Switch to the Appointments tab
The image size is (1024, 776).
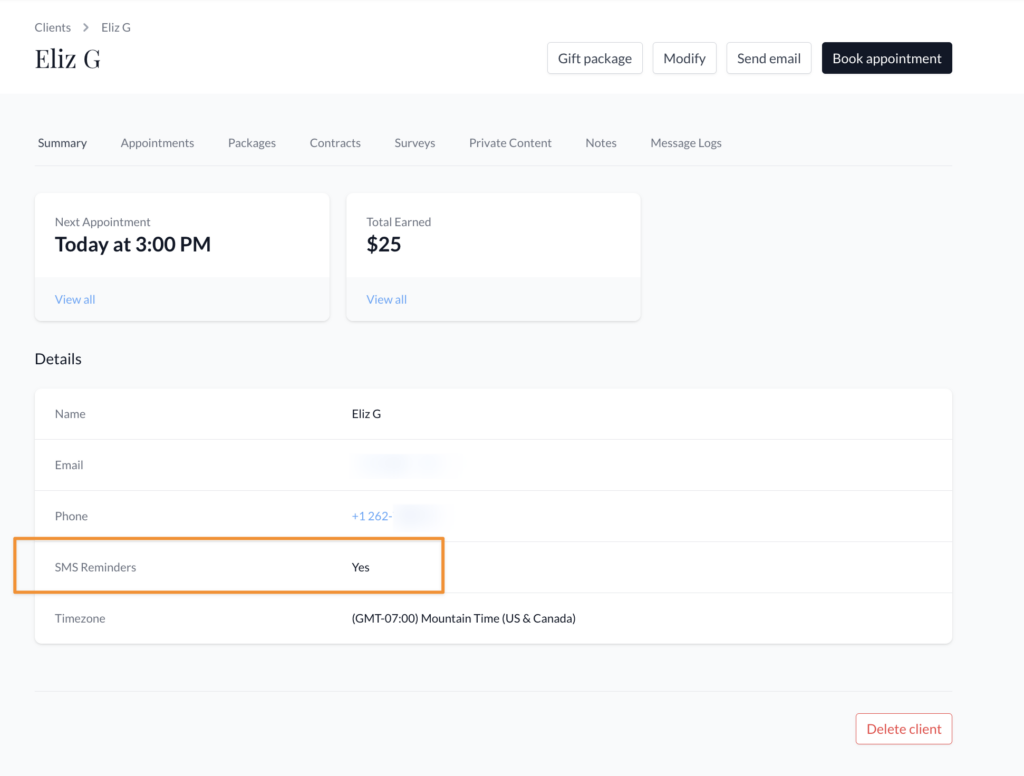157,143
